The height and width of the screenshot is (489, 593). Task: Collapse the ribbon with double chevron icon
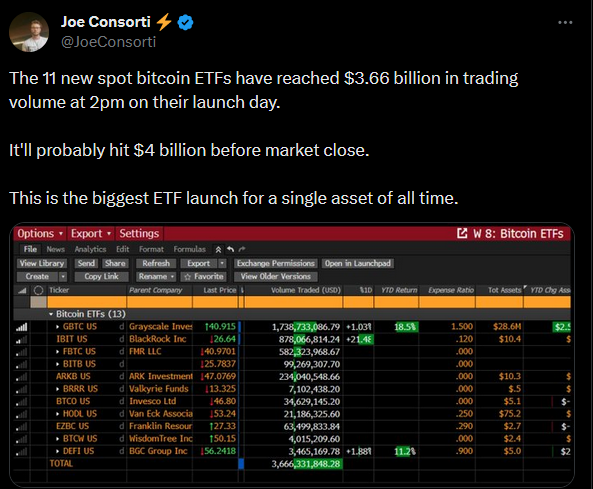point(218,250)
